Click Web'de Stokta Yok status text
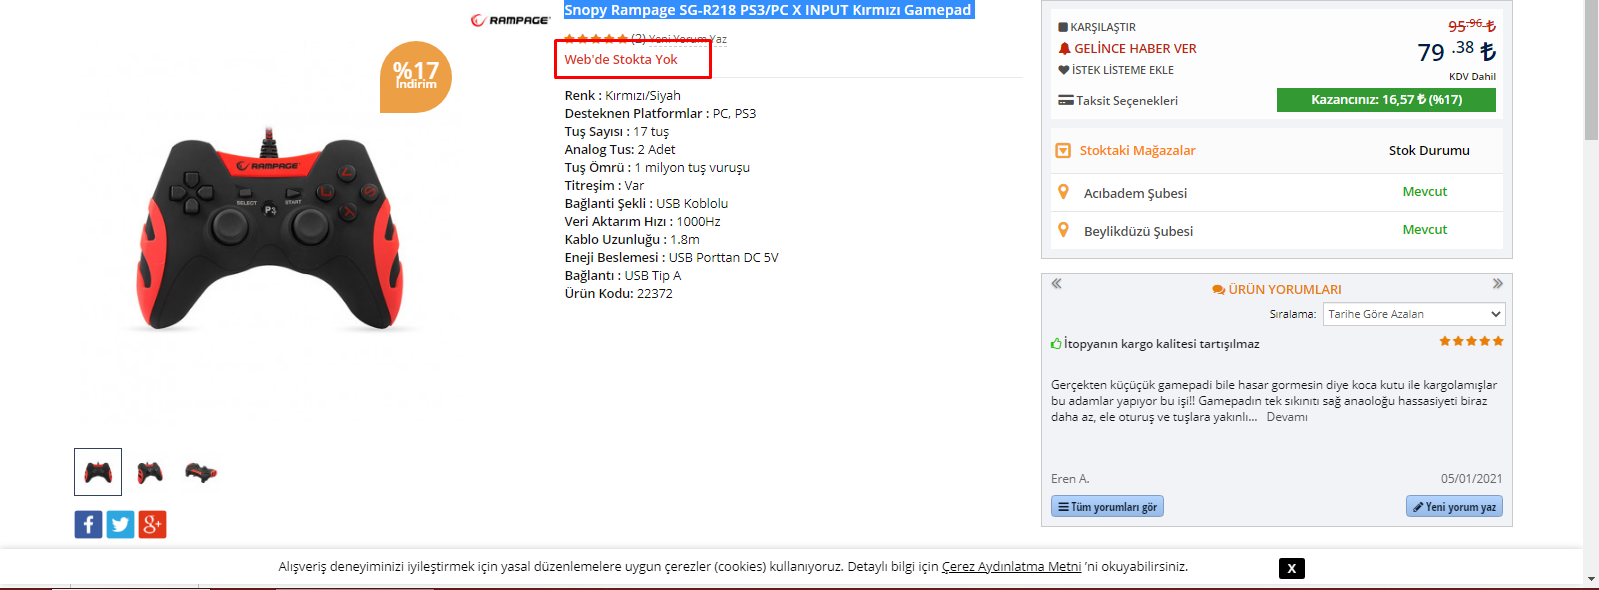The height and width of the screenshot is (590, 1599). pos(621,59)
